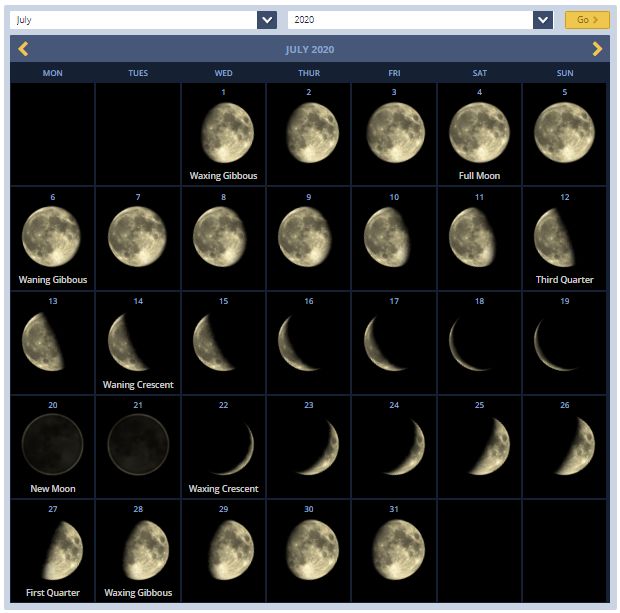Click the date number 15
Viewport: 620px width, 613px height.
(223, 301)
